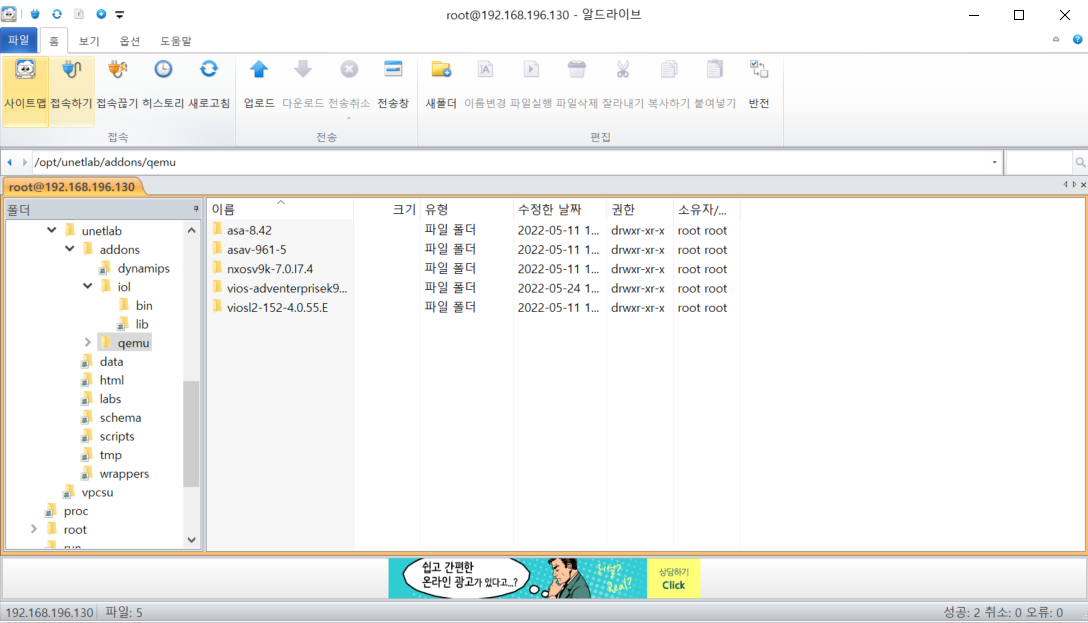The image size is (1088, 623).
Task: Collapse the ribbon with the caret icon
Action: (1056, 40)
